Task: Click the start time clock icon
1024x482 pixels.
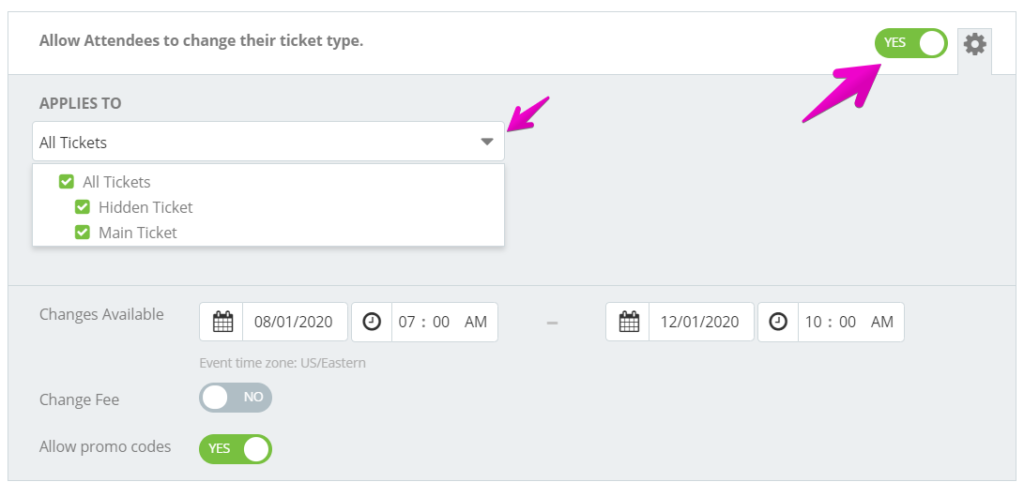Action: [372, 322]
